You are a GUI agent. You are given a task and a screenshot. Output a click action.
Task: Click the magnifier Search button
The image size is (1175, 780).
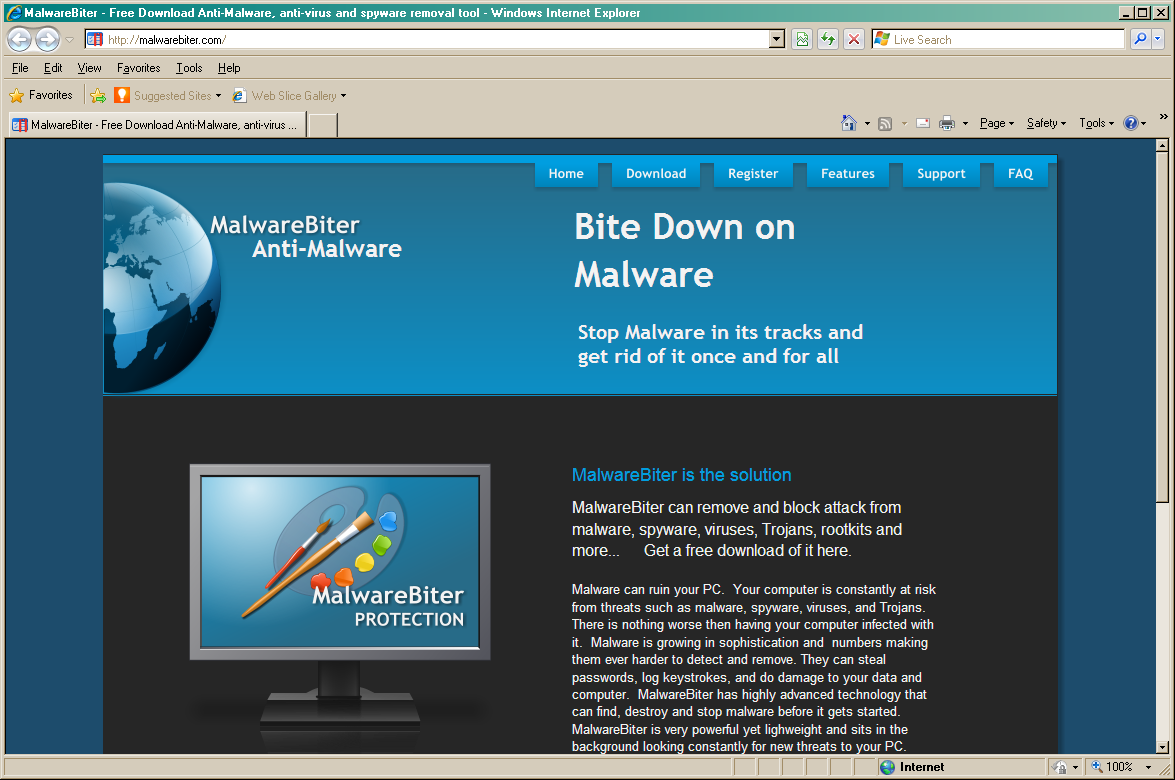(1140, 39)
